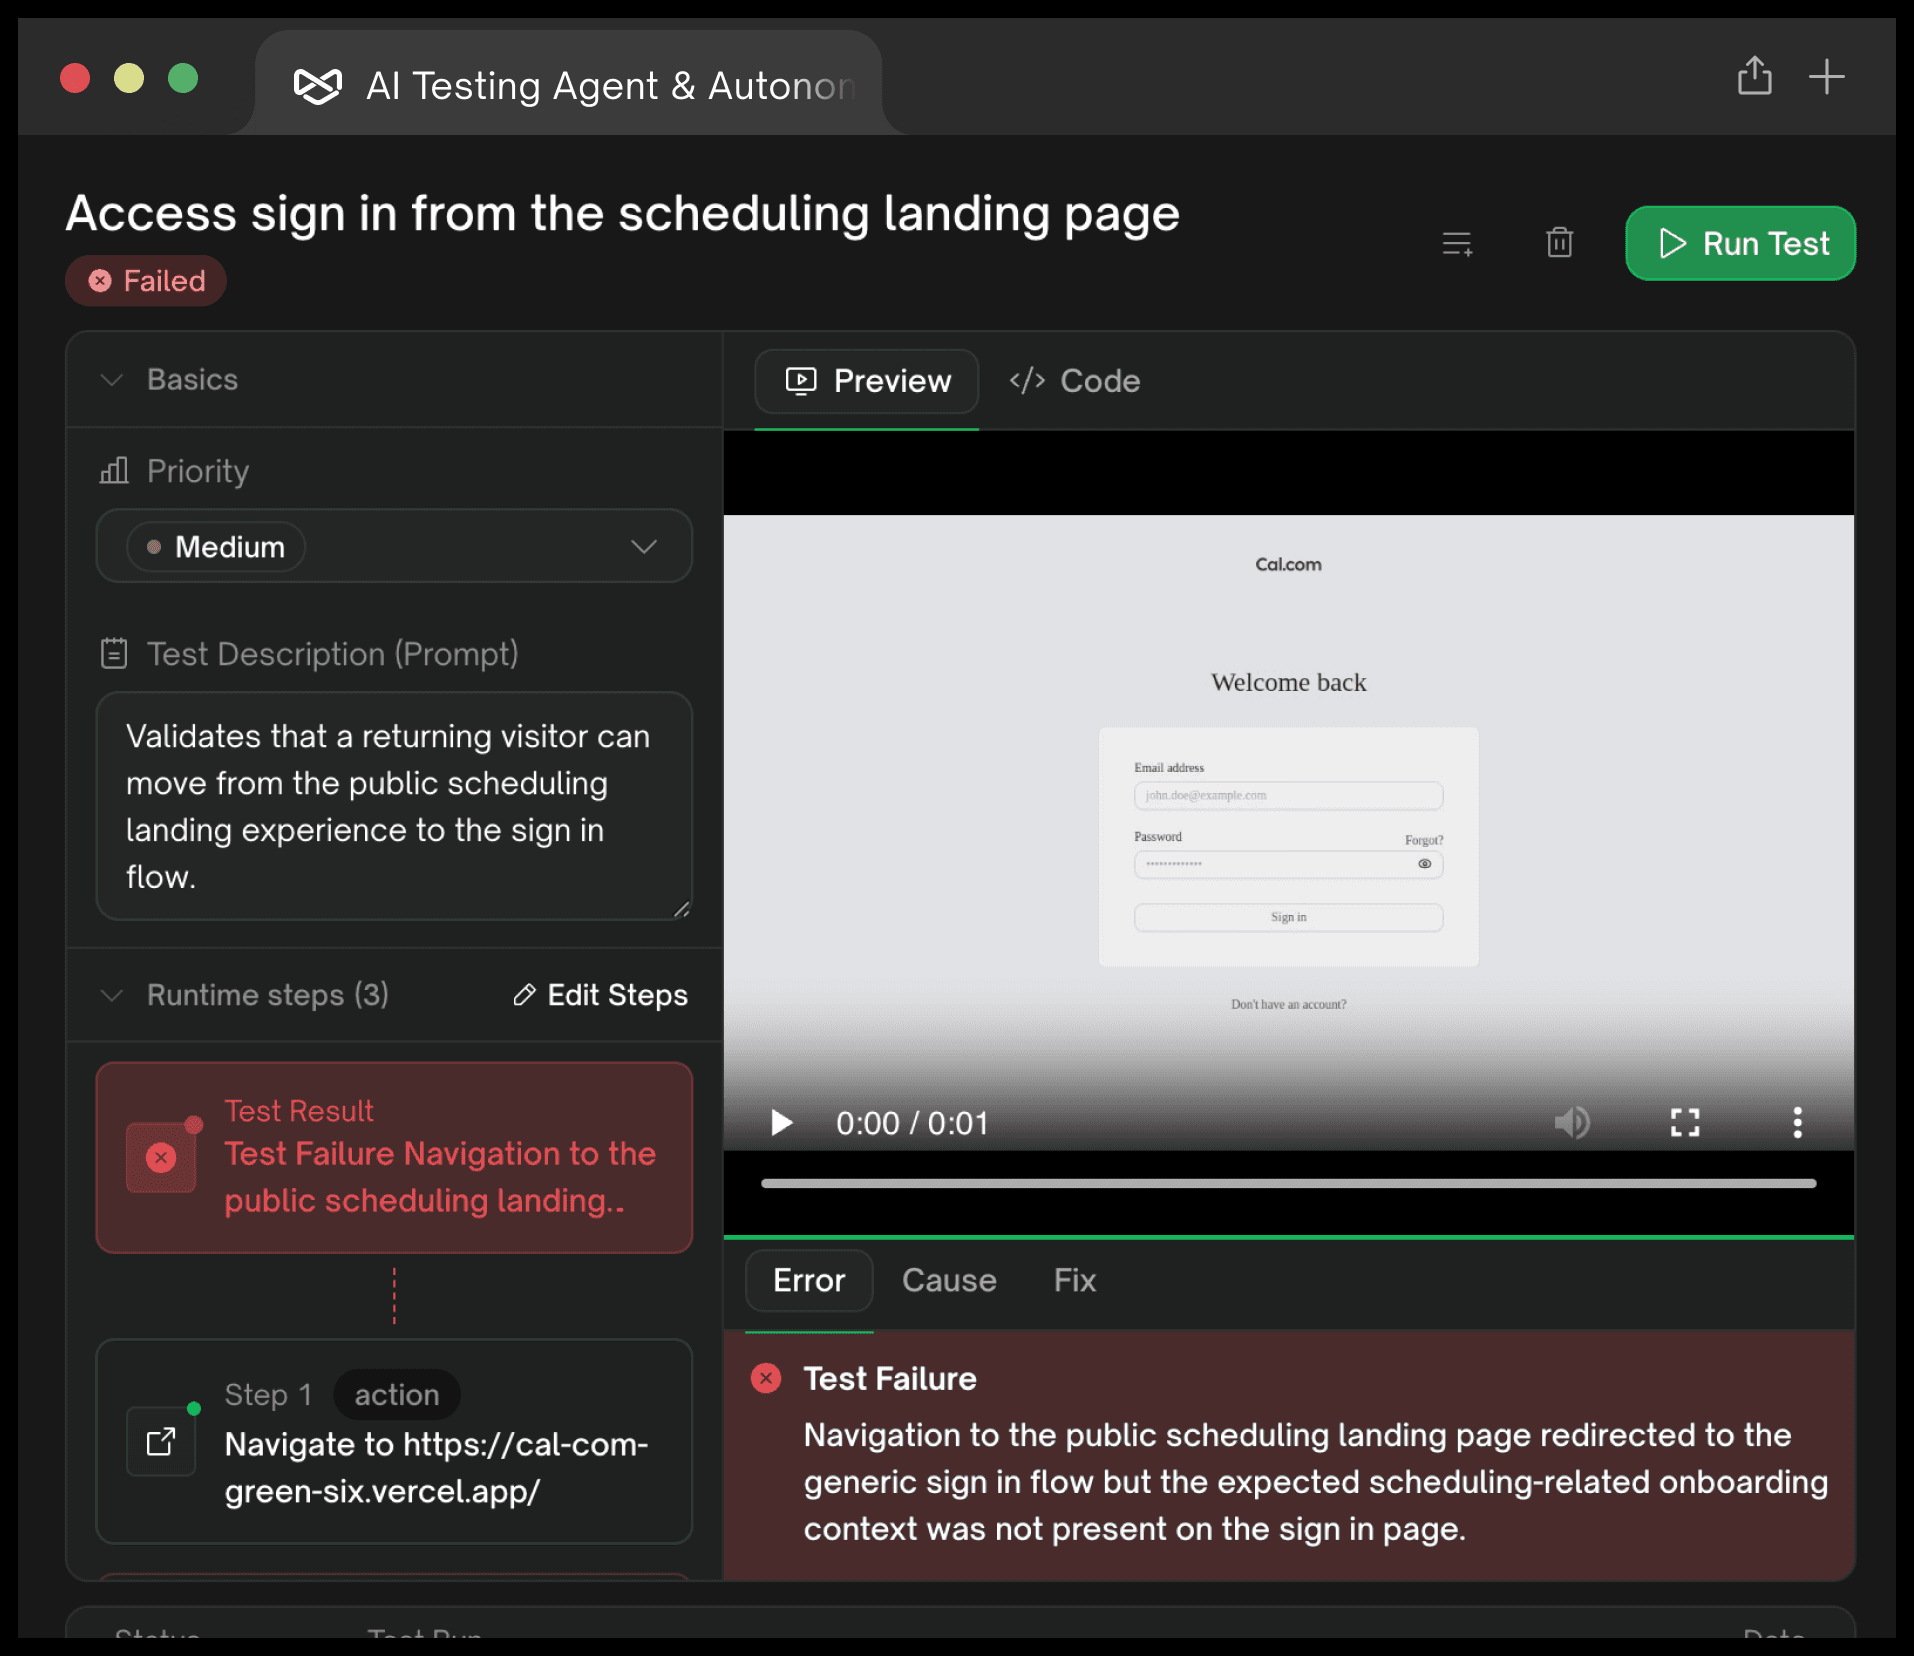
Task: Click the red Failed status badge
Action: click(146, 281)
